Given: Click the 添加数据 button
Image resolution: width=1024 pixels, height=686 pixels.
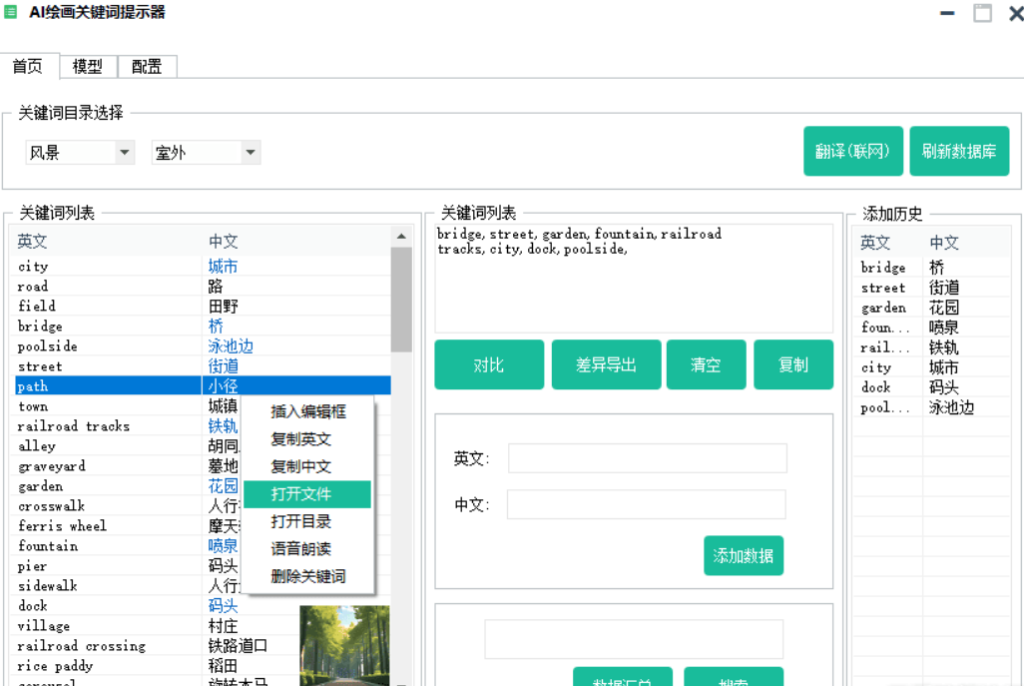Looking at the screenshot, I should click(743, 556).
